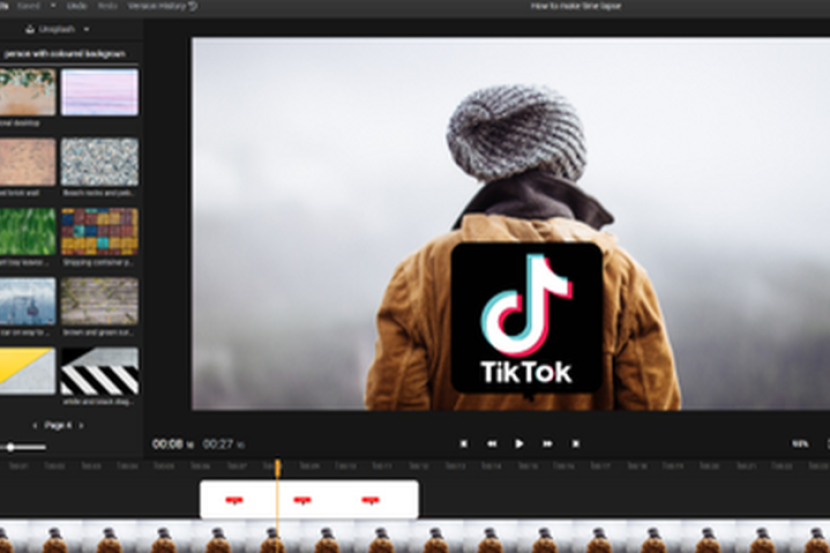Click the fast-forward playback icon
830x553 pixels.
(x=547, y=443)
